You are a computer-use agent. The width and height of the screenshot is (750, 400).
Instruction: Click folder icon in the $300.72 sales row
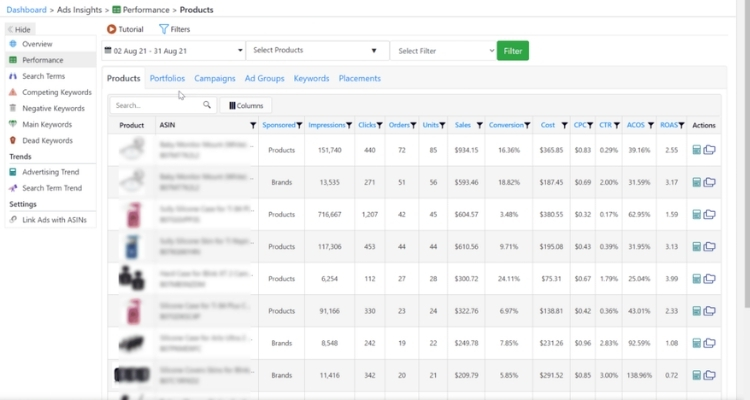click(710, 278)
